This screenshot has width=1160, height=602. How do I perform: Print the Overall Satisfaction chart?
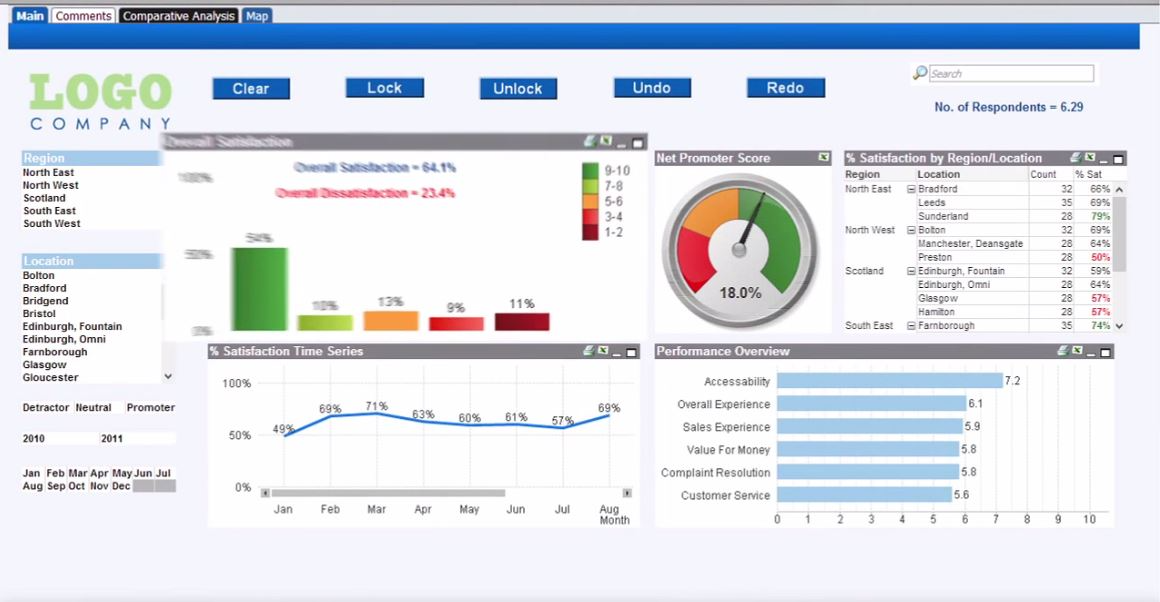pos(589,140)
